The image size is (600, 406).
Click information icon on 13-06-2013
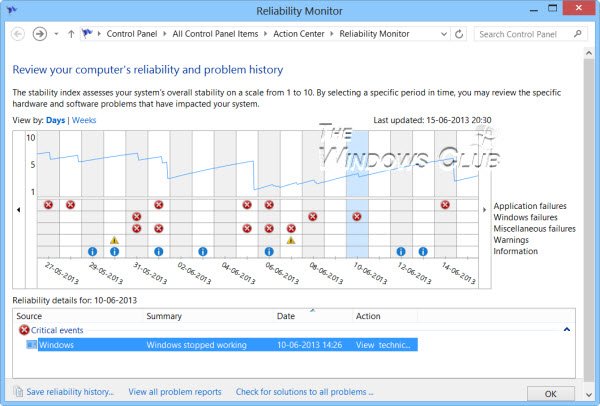click(423, 251)
